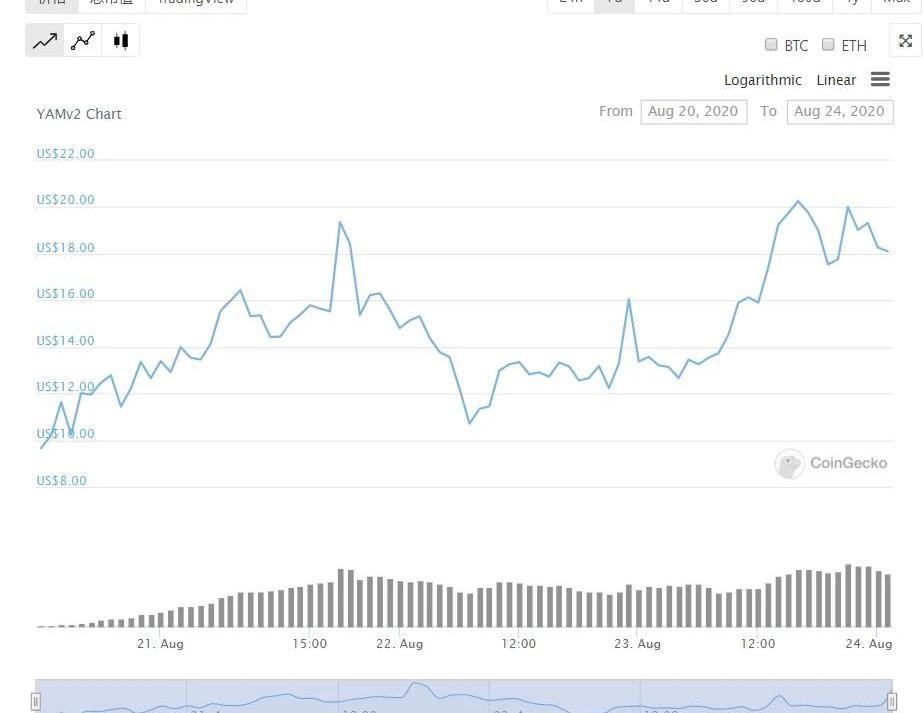Switch chart scale to Linear
The height and width of the screenshot is (713, 923).
[x=836, y=80]
